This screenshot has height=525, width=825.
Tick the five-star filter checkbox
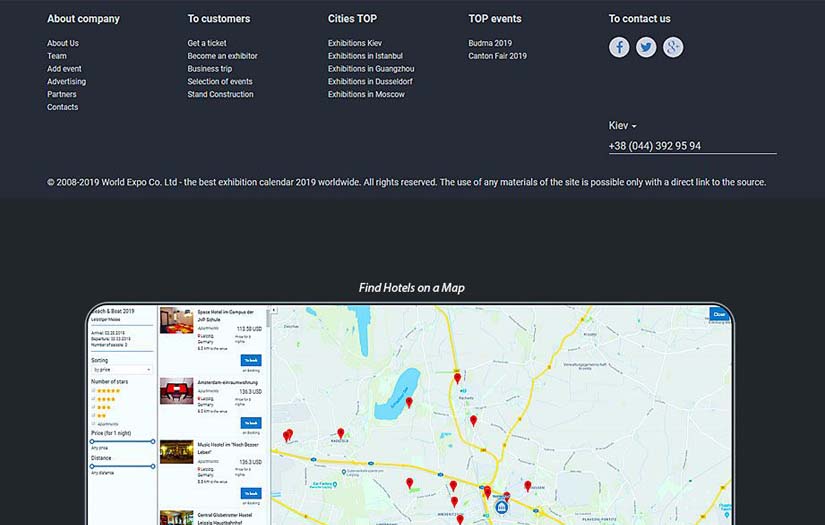[x=94, y=391]
